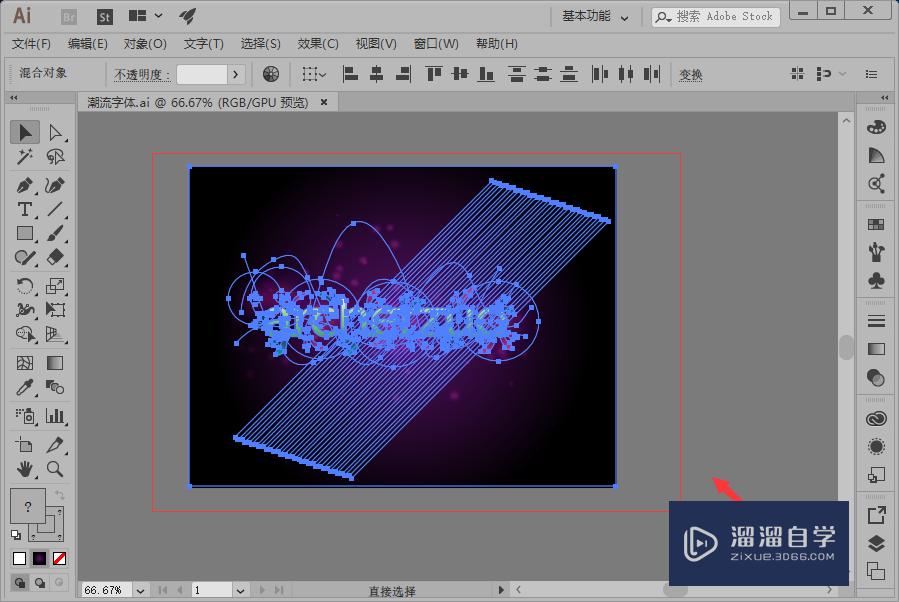The height and width of the screenshot is (602, 899).
Task: Activate the Zoom tool
Action: [55, 468]
